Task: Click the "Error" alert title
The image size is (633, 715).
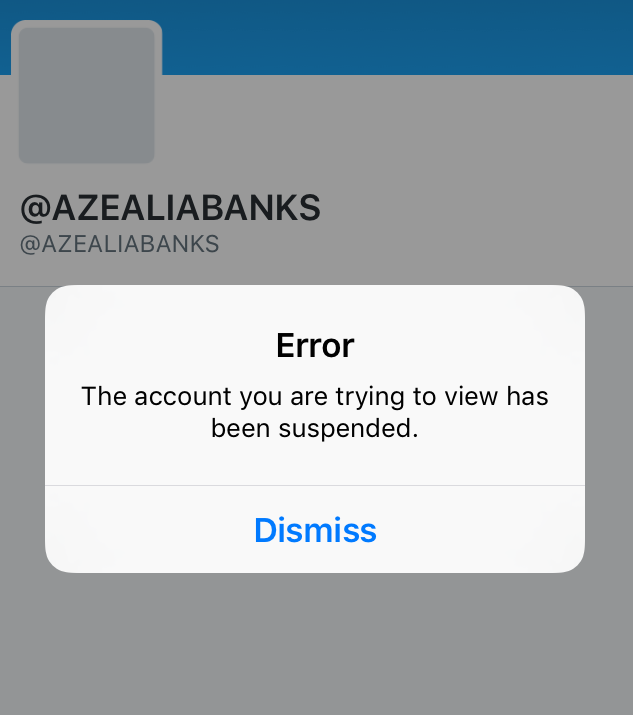Action: [x=315, y=346]
